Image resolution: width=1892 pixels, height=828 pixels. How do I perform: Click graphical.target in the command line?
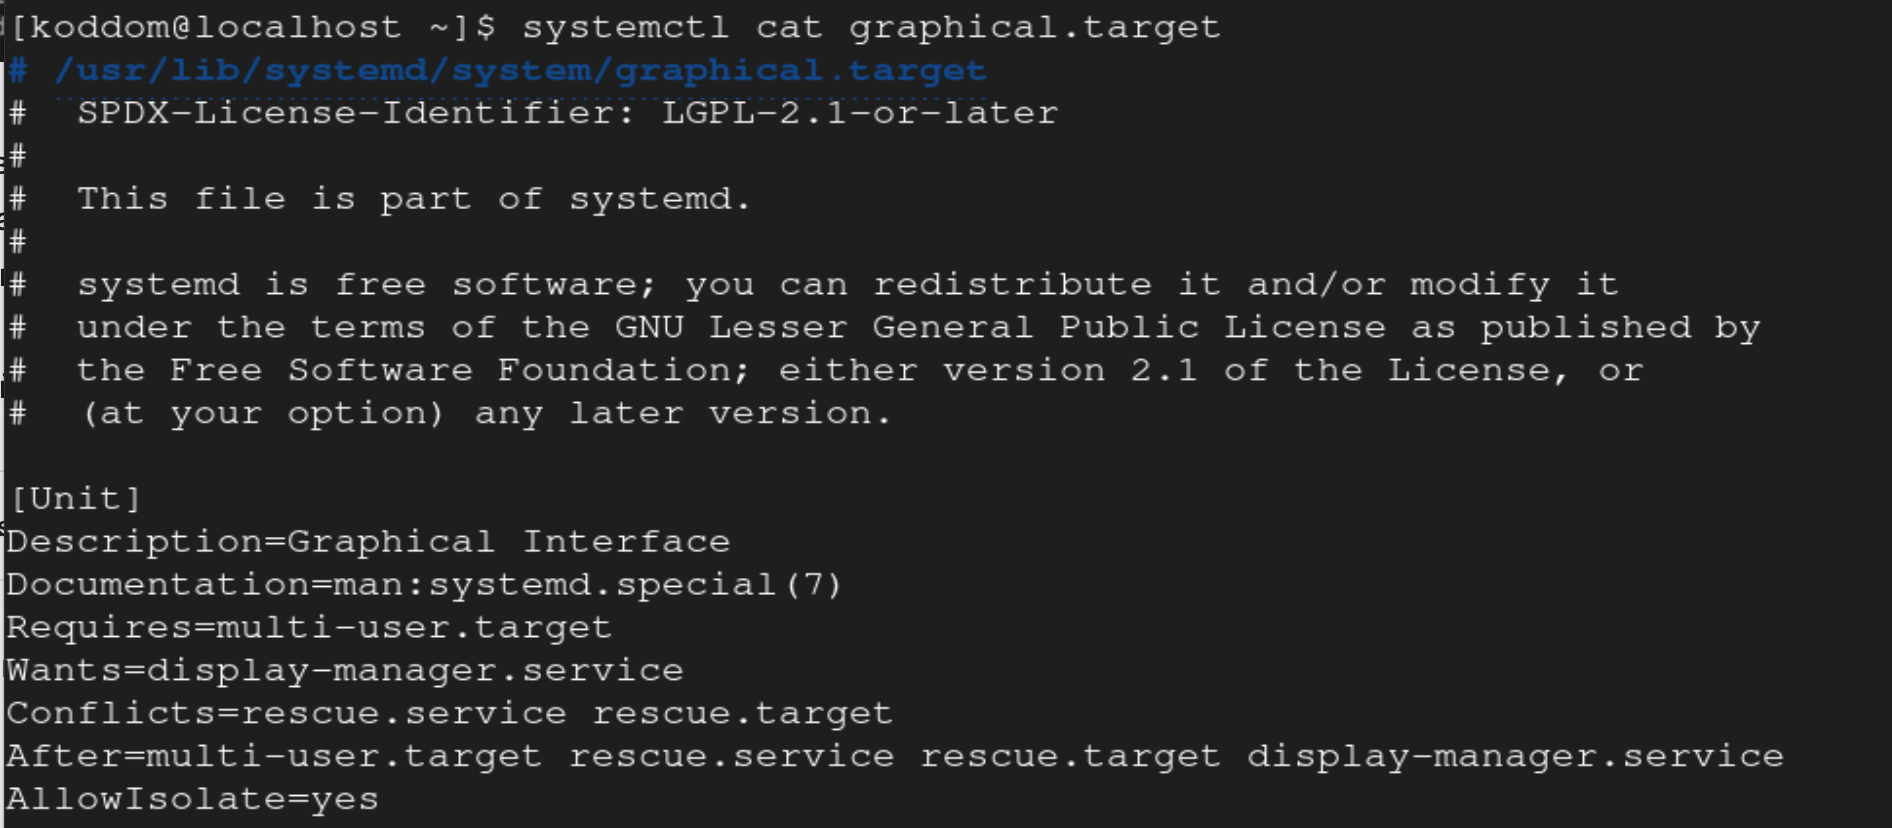[x=1034, y=28]
